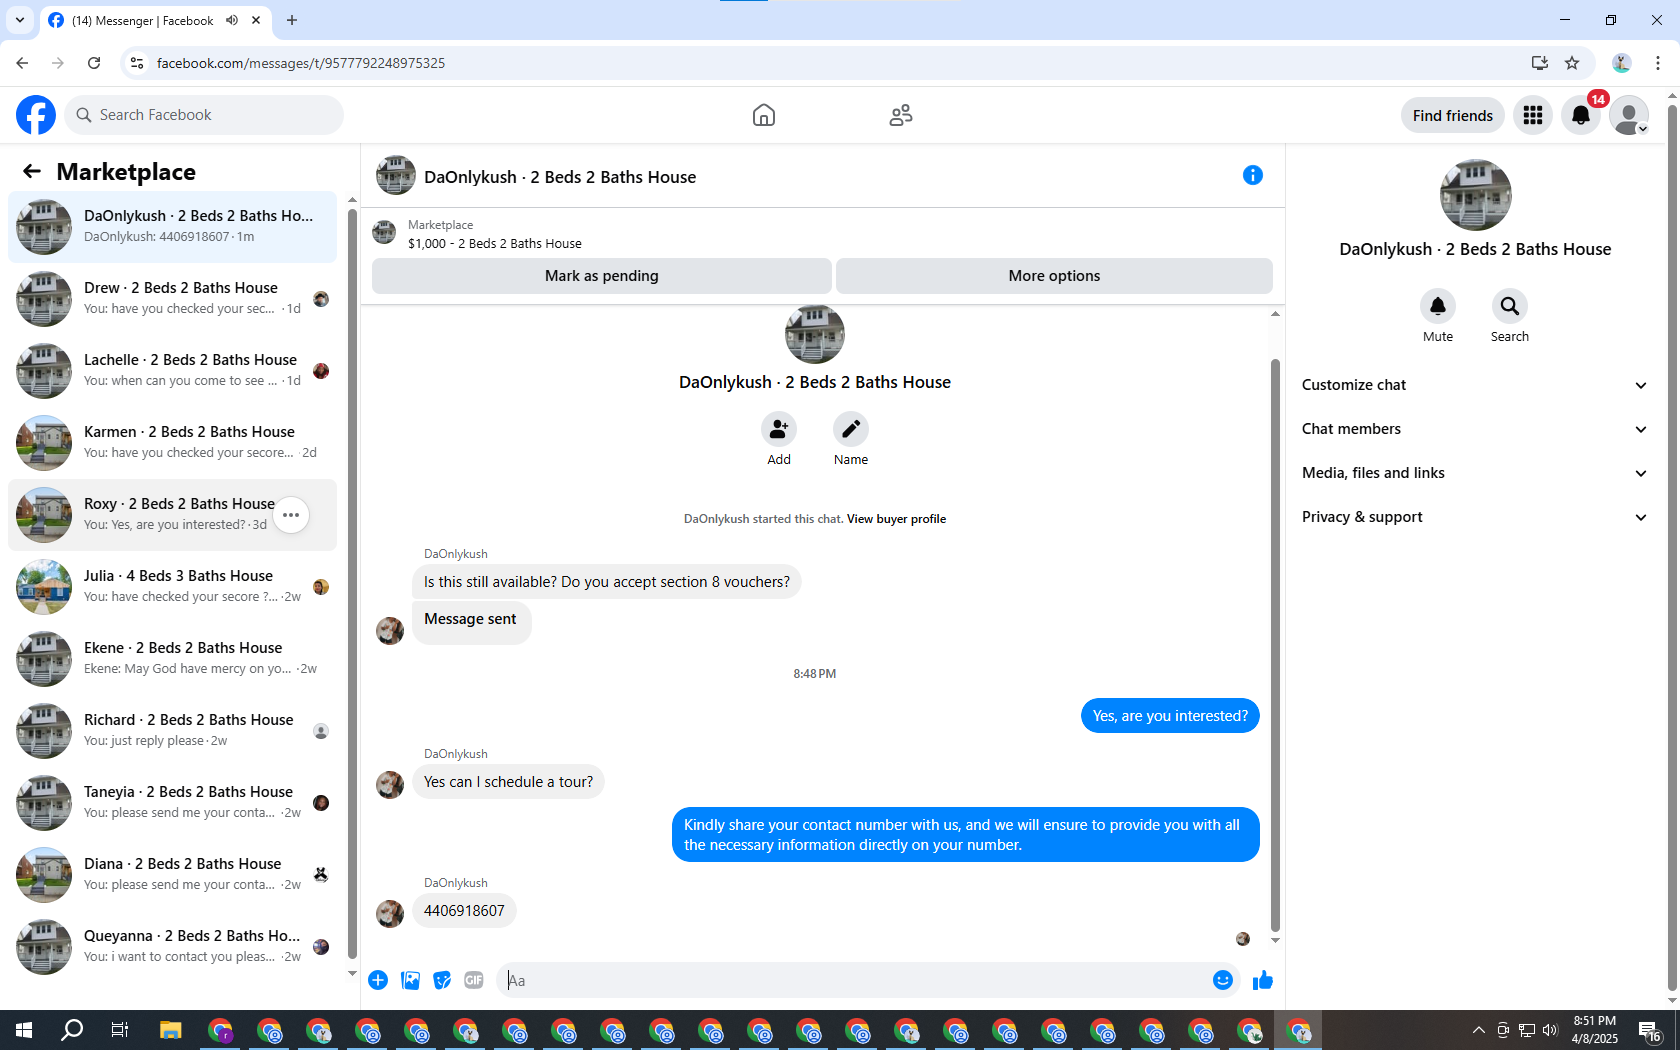The image size is (1680, 1050).
Task: Mute this conversation bell icon
Action: [1438, 306]
